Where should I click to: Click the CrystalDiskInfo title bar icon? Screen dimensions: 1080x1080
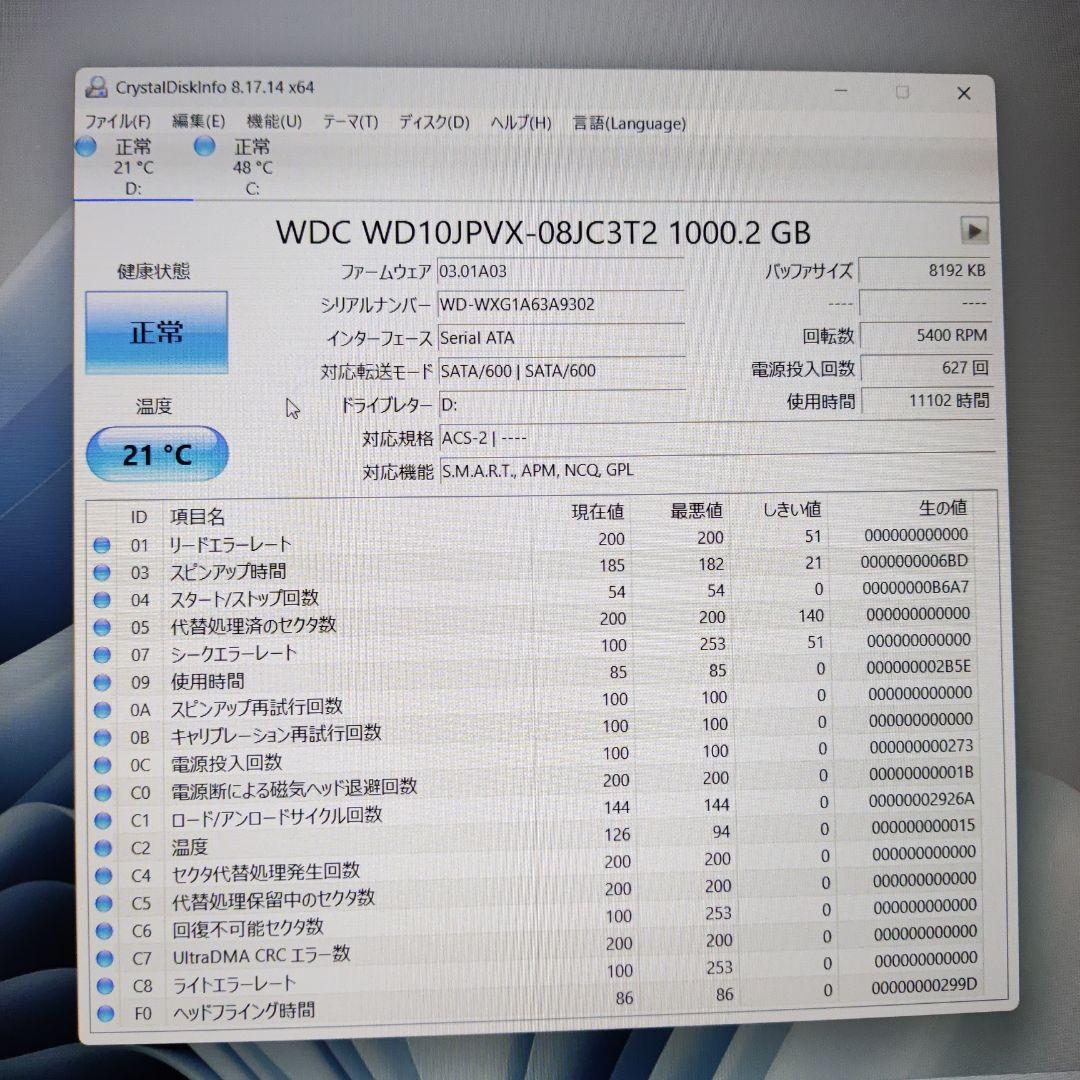click(x=96, y=87)
